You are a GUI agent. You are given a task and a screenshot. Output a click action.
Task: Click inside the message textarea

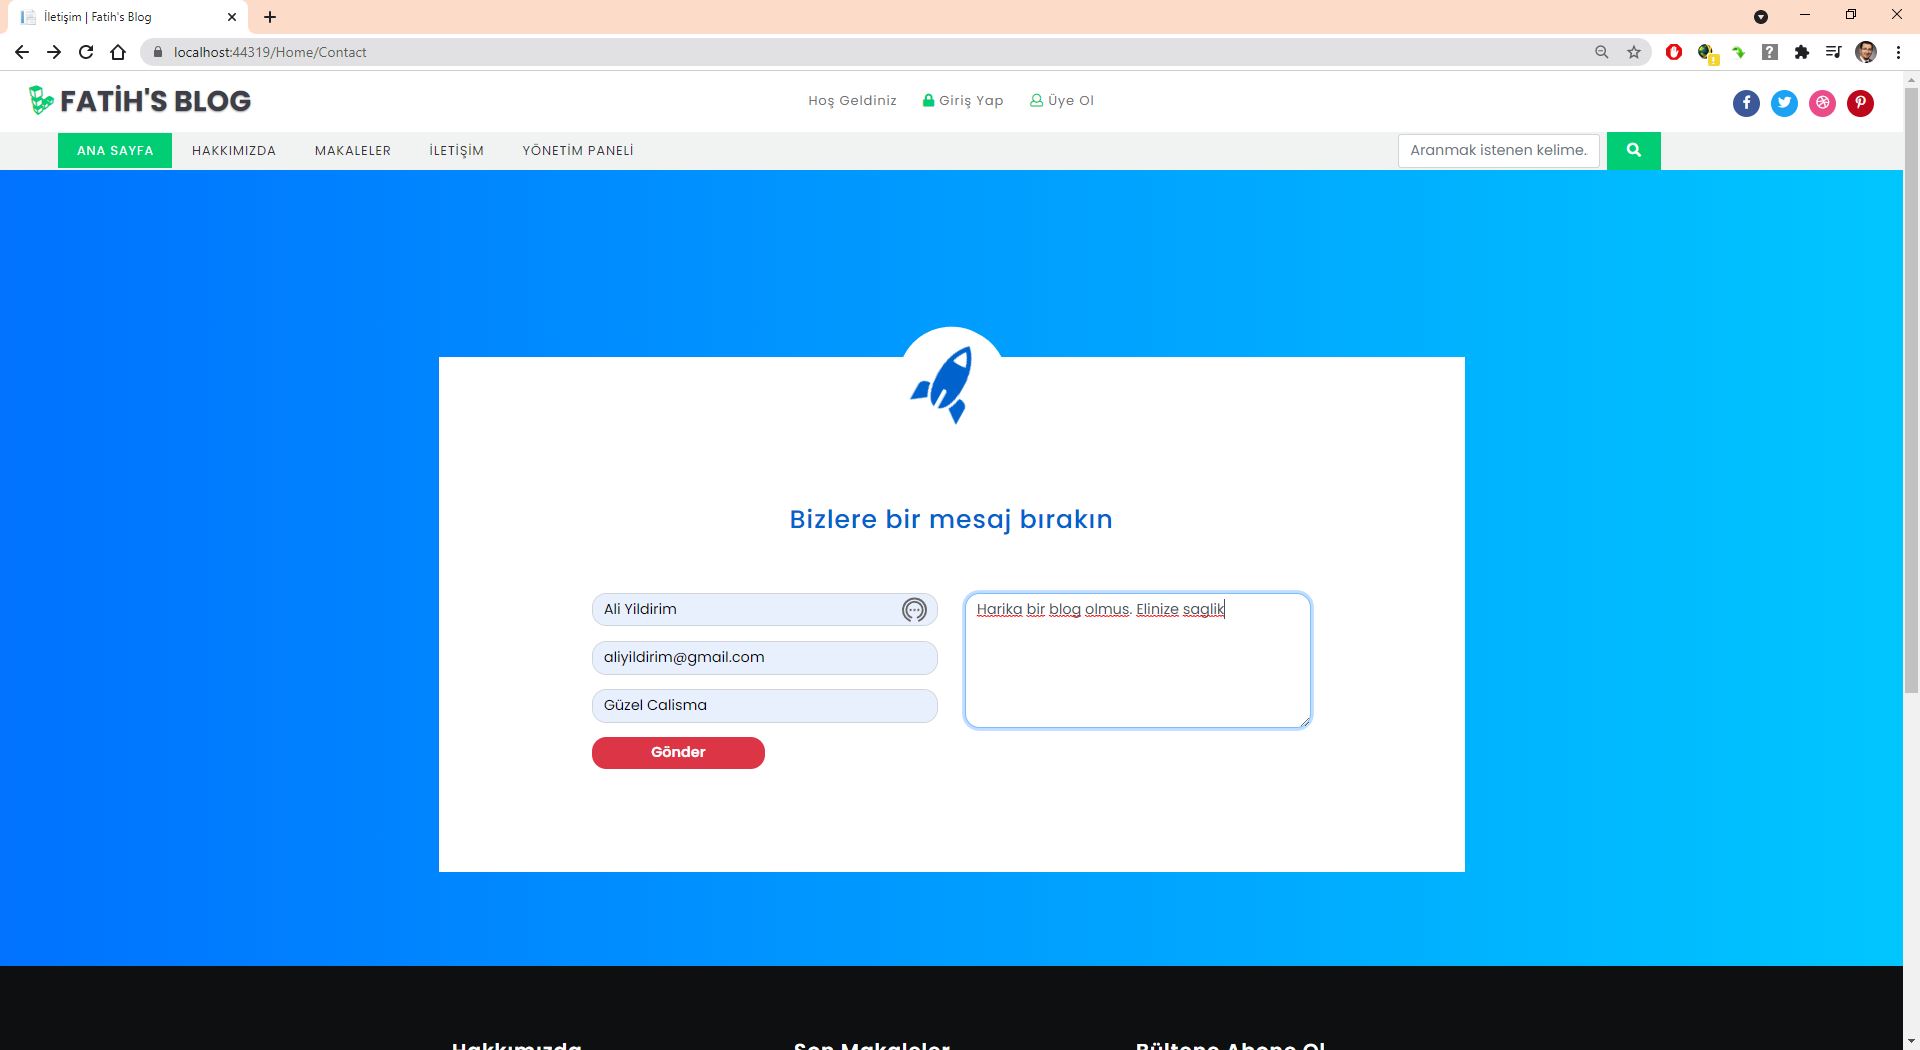(x=1137, y=660)
